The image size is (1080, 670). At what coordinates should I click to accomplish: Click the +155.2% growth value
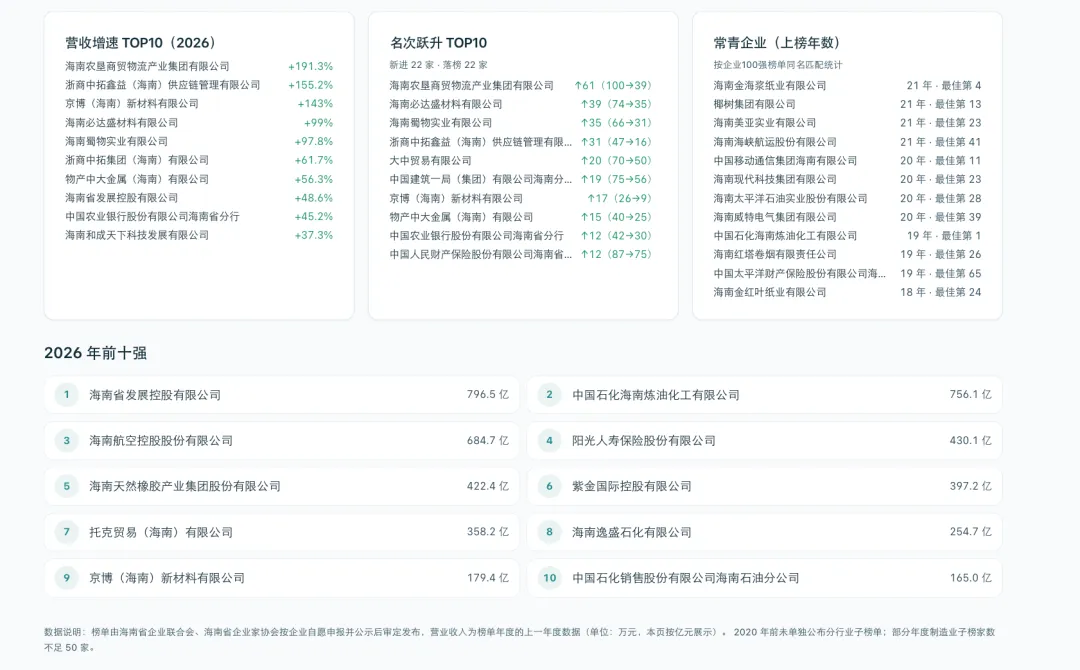pyautogui.click(x=311, y=85)
